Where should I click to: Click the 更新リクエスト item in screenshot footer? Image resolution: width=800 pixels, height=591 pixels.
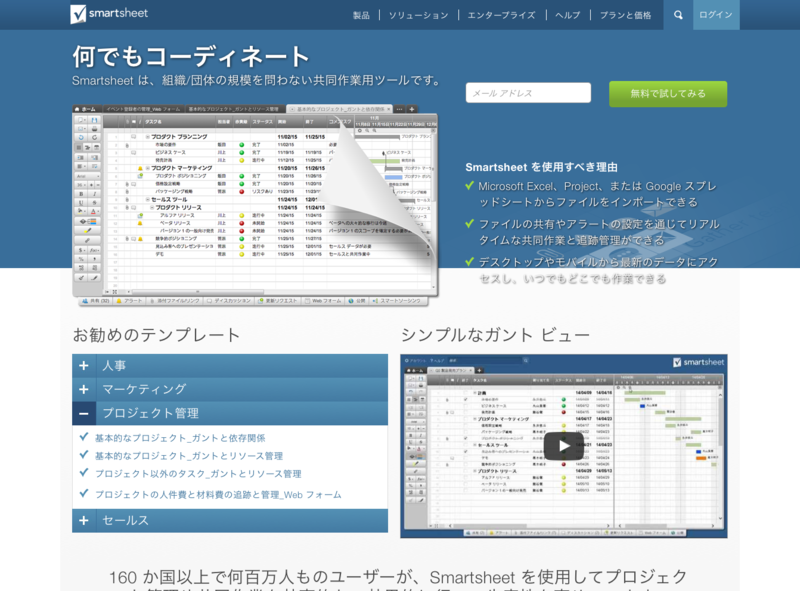click(x=278, y=301)
